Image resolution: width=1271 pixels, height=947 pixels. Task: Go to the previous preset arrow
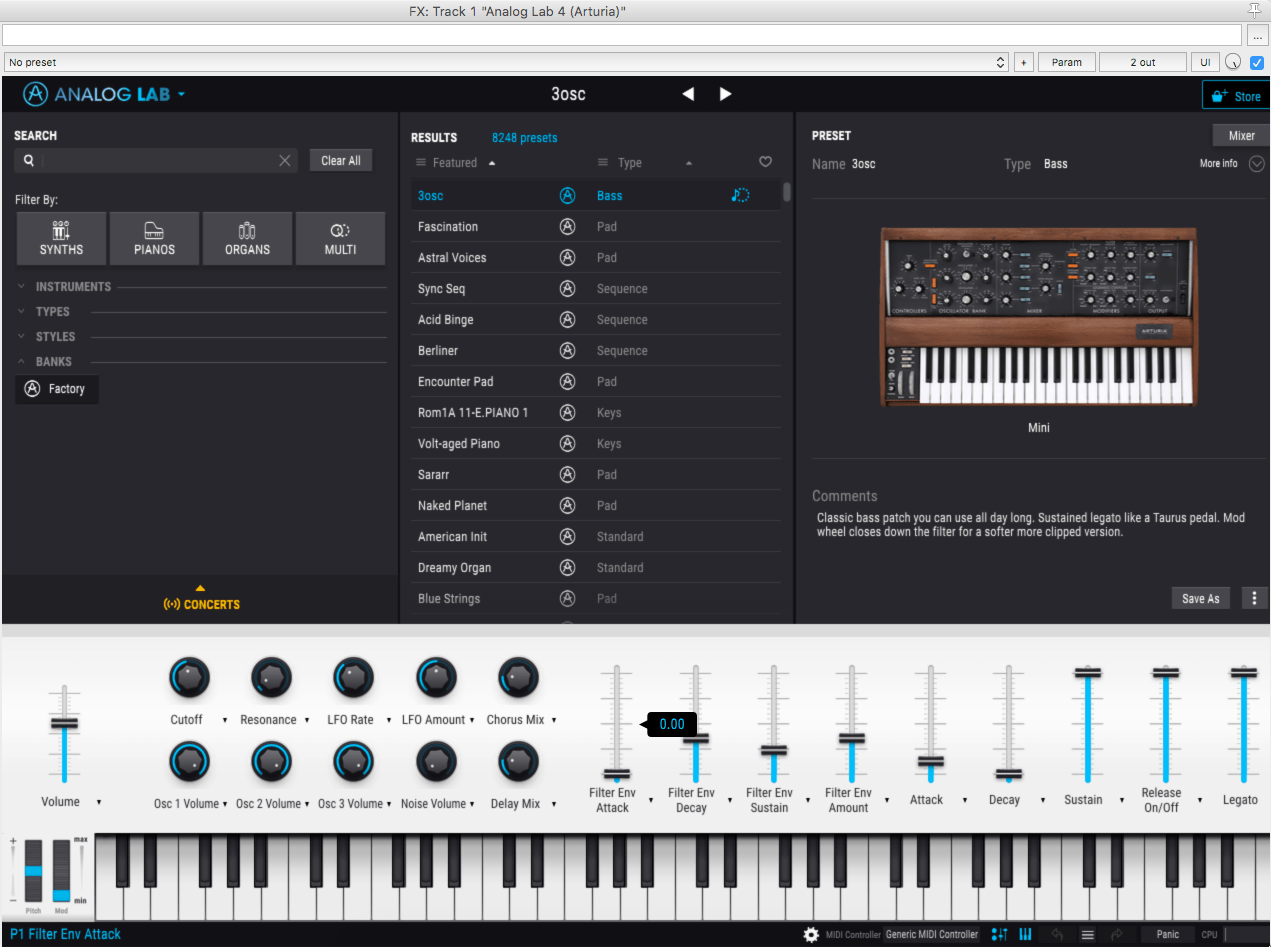(688, 94)
